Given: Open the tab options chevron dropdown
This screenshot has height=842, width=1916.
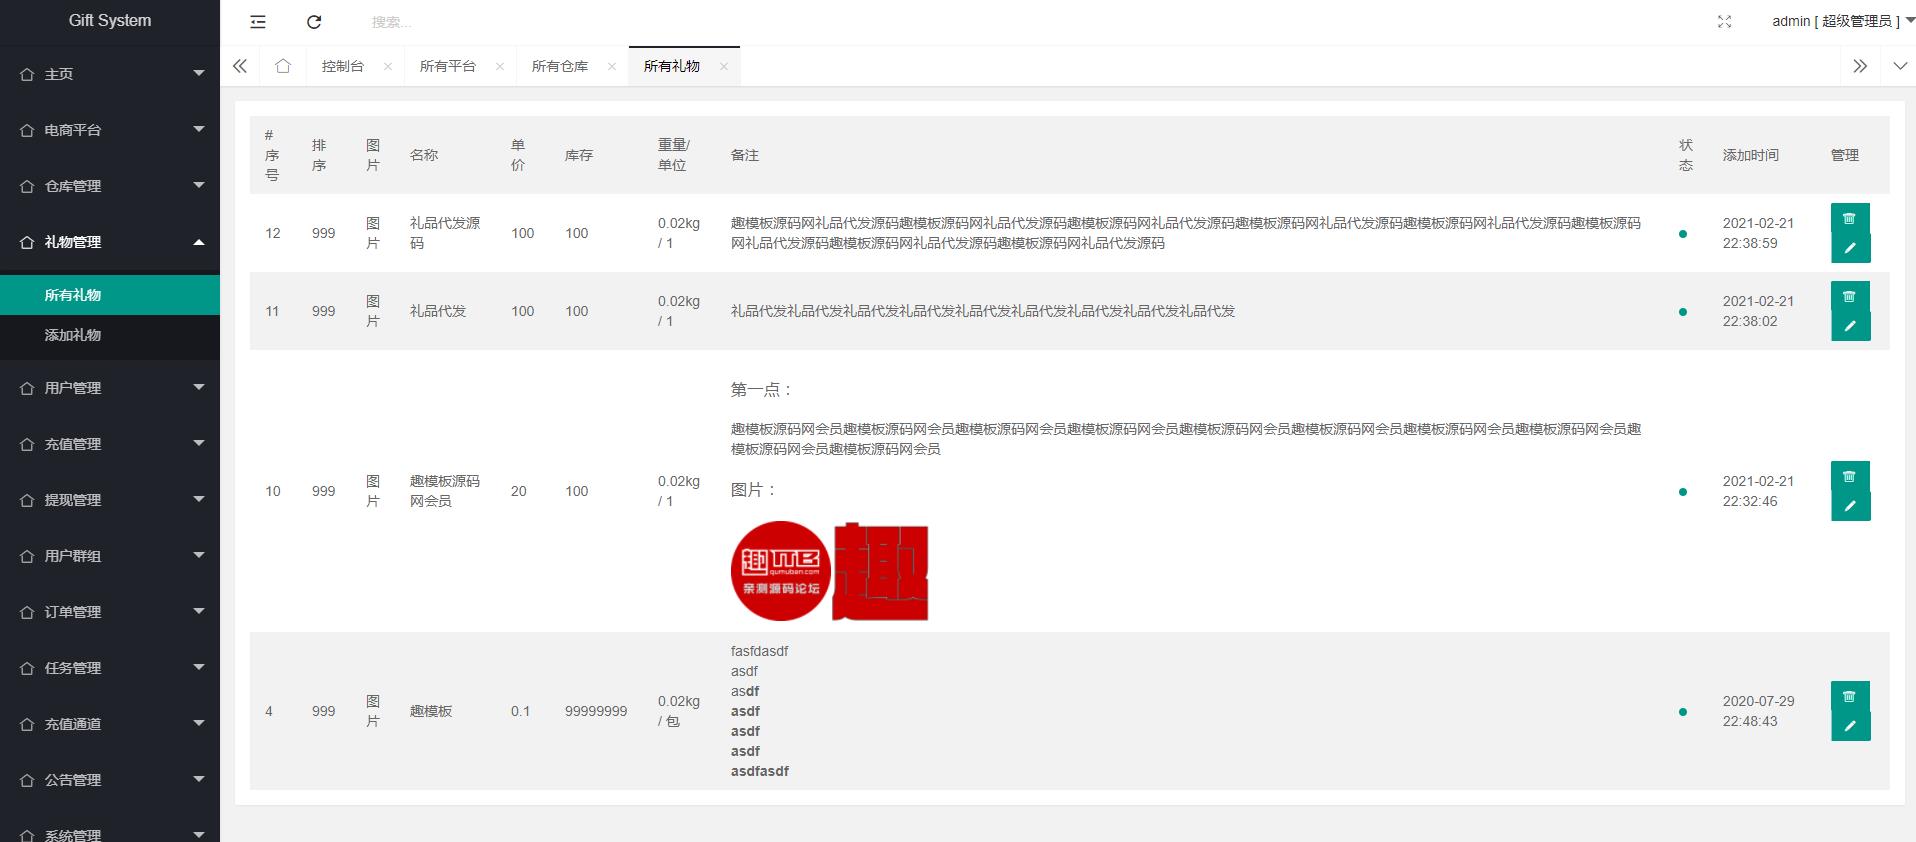Looking at the screenshot, I should point(1900,66).
